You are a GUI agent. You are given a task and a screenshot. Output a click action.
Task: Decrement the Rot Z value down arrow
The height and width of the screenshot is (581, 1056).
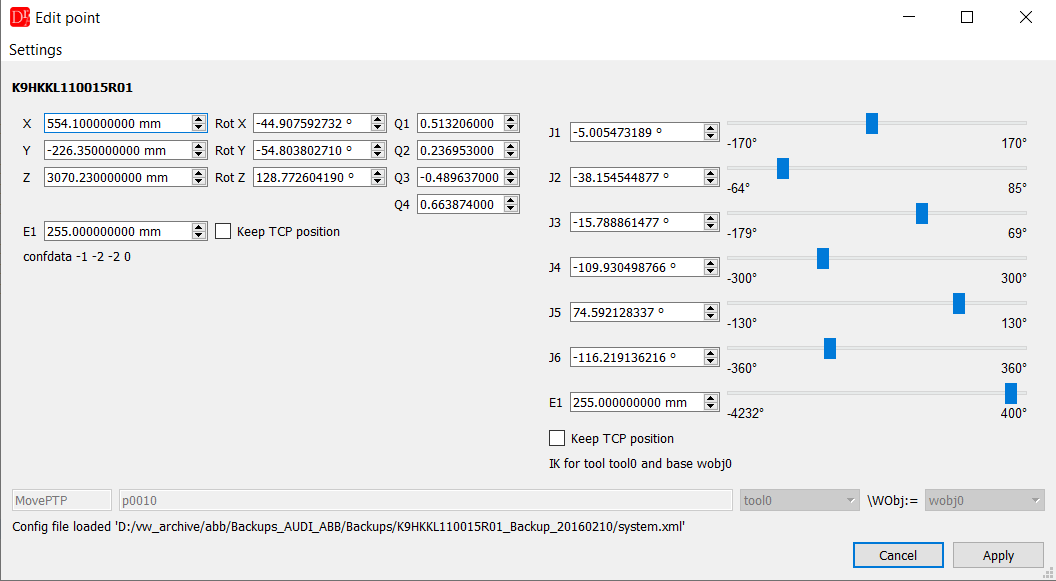(378, 182)
